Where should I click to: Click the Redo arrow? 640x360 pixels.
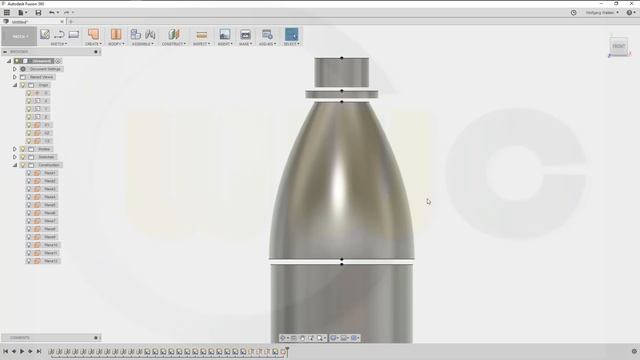(66, 13)
